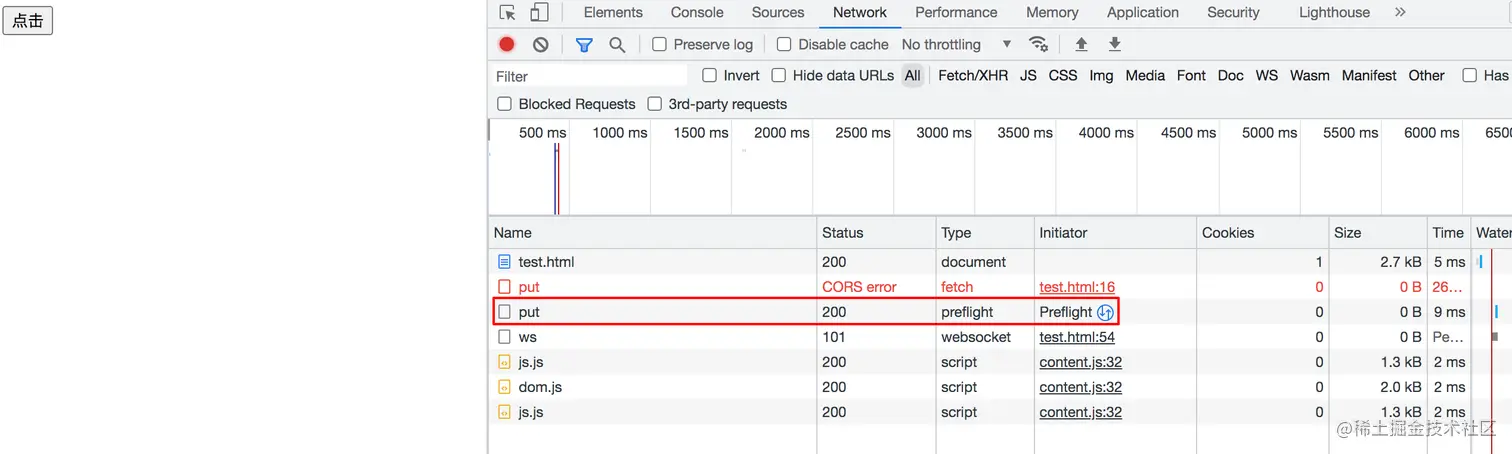Open network search magnifier
Viewport: 1512px width, 454px height.
[617, 44]
